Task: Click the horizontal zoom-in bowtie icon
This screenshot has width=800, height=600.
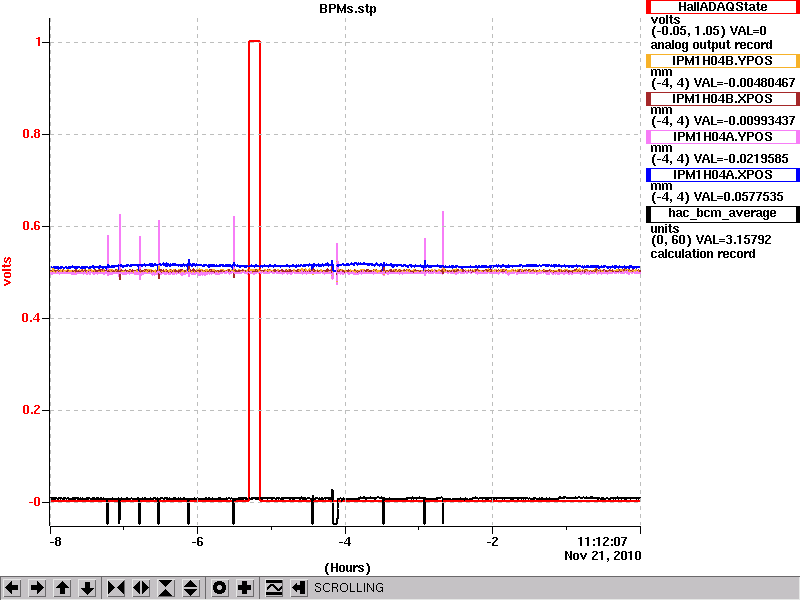Action: tap(116, 588)
